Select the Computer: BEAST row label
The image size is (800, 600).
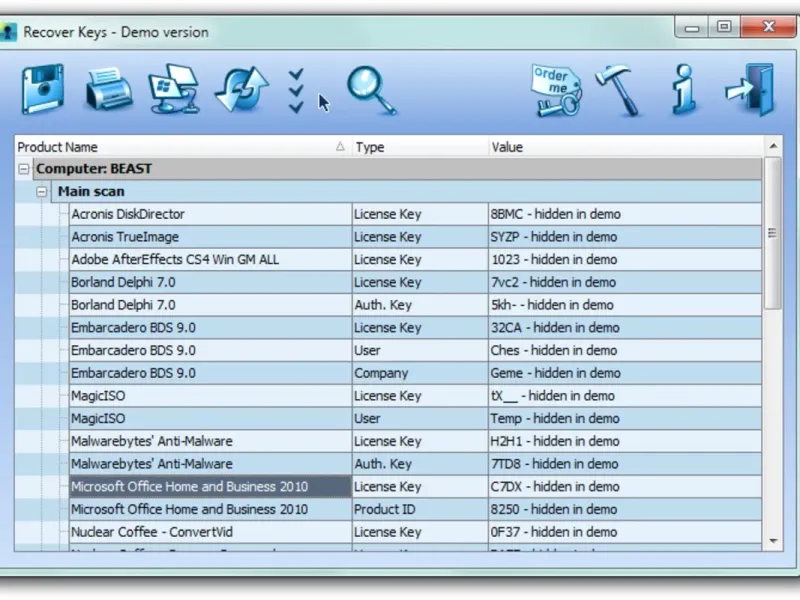pos(94,169)
